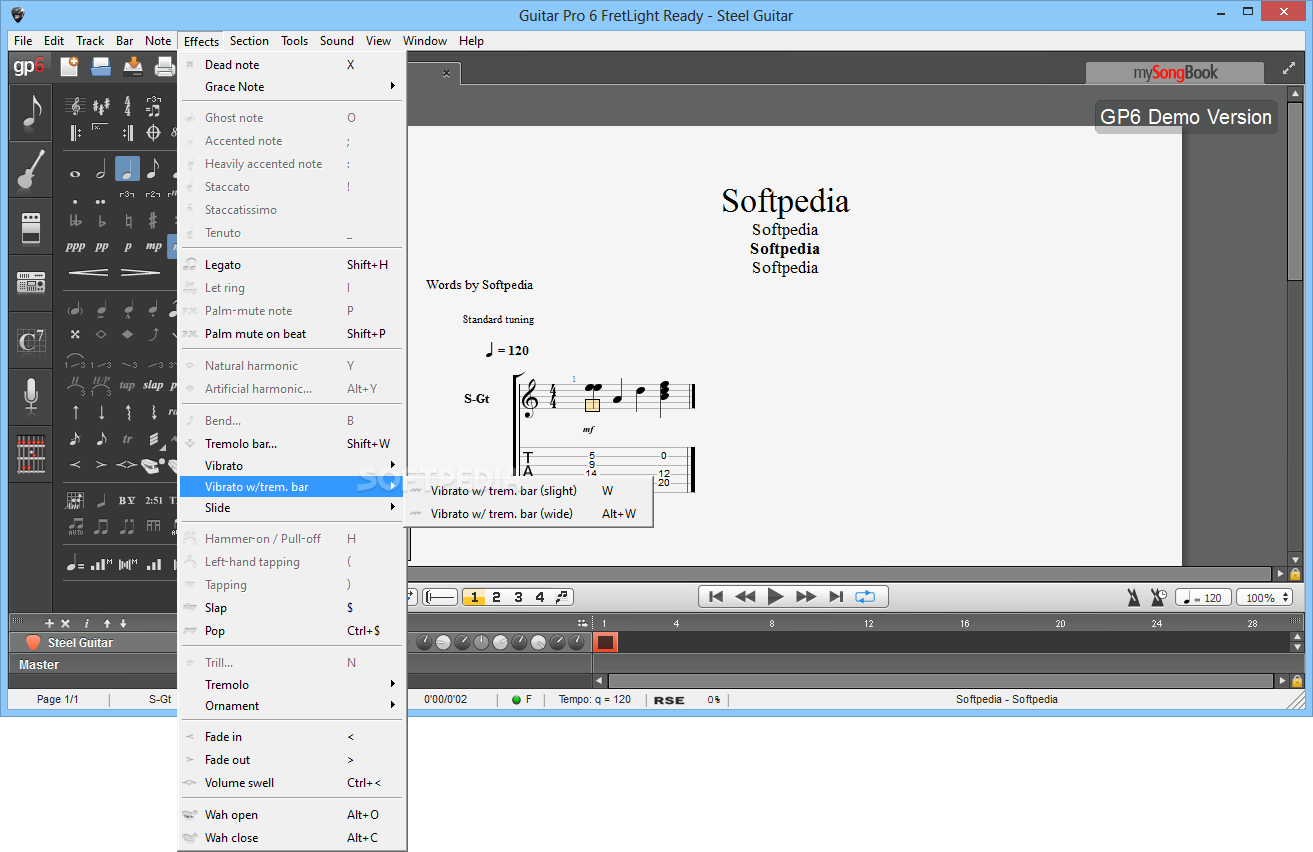Select the mp dynamic marking
Viewport: 1313px width, 852px height.
[x=153, y=246]
